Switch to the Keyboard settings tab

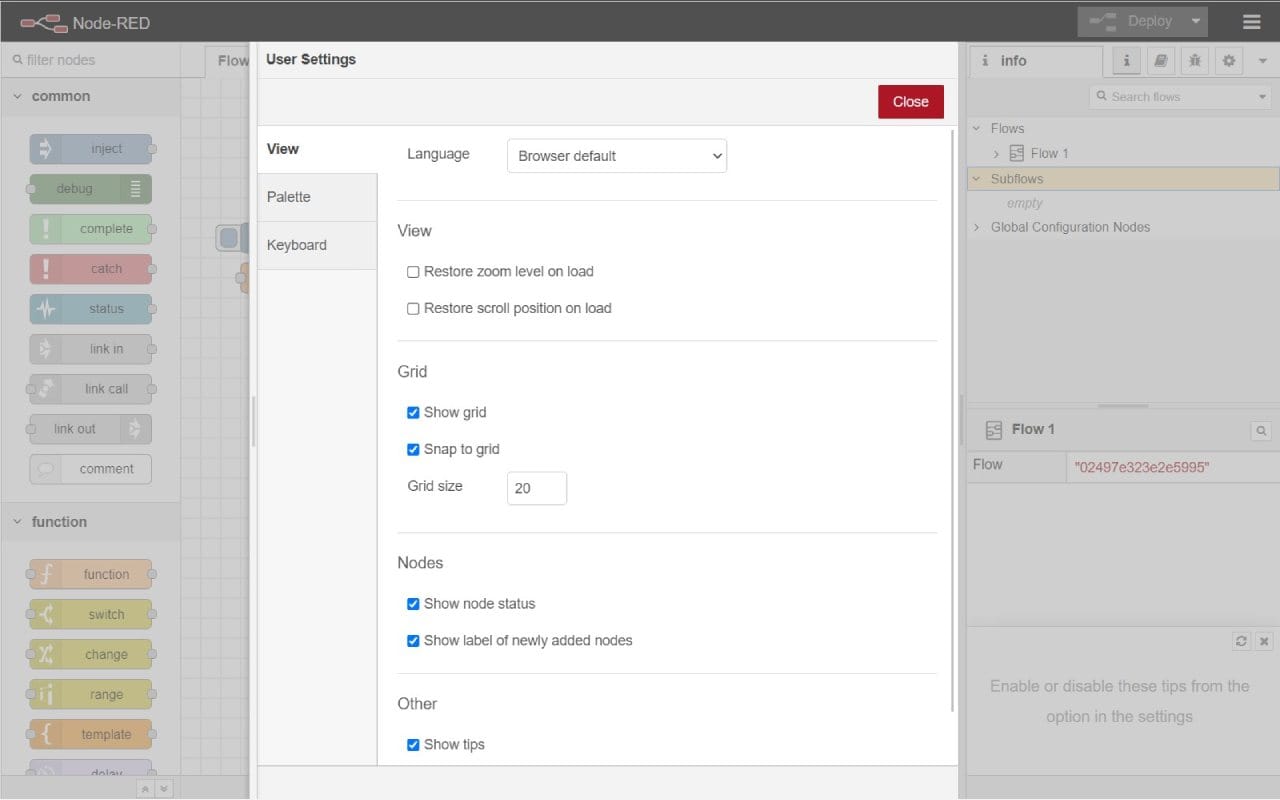296,245
